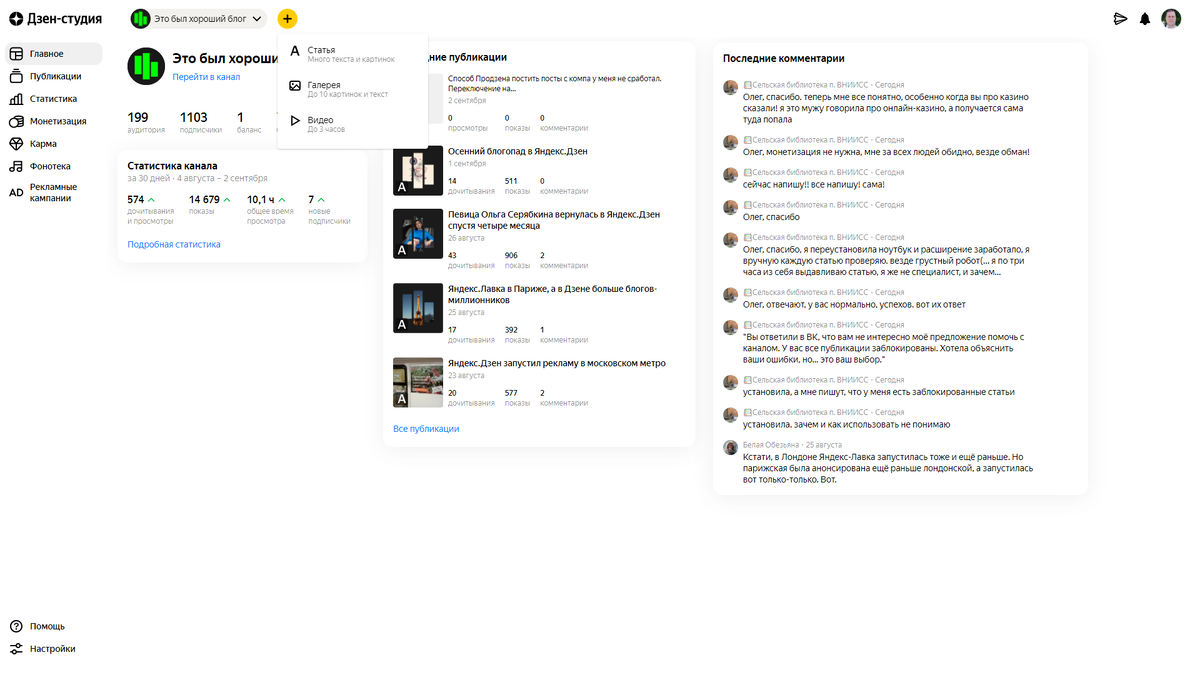Viewport: 1200px width, 675px height.
Task: Open the notifications bell
Action: [1145, 18]
